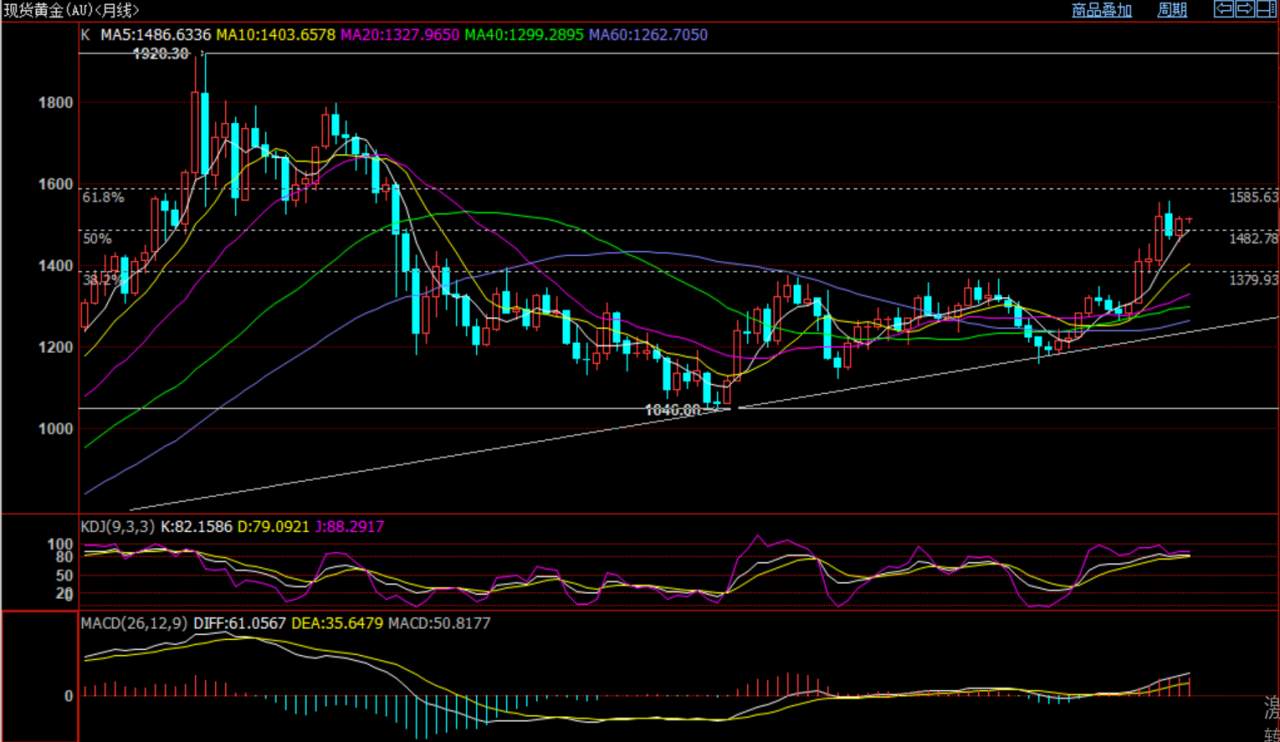Click the 1000 price axis label
This screenshot has width=1280, height=742.
(56, 429)
